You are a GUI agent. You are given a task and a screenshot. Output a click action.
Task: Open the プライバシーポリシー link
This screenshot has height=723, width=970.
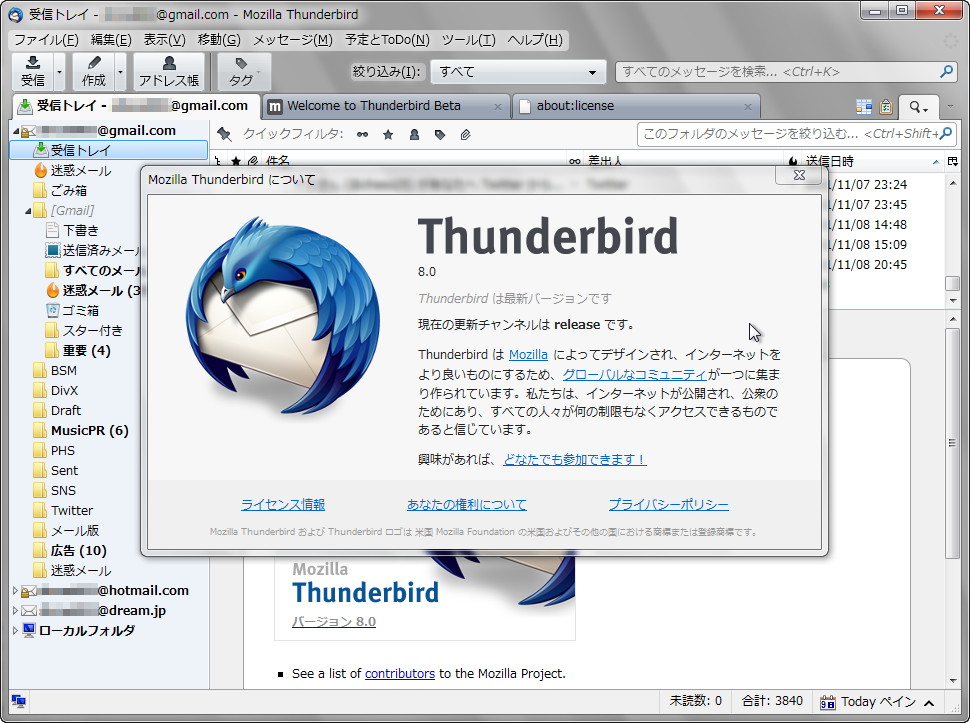(668, 505)
